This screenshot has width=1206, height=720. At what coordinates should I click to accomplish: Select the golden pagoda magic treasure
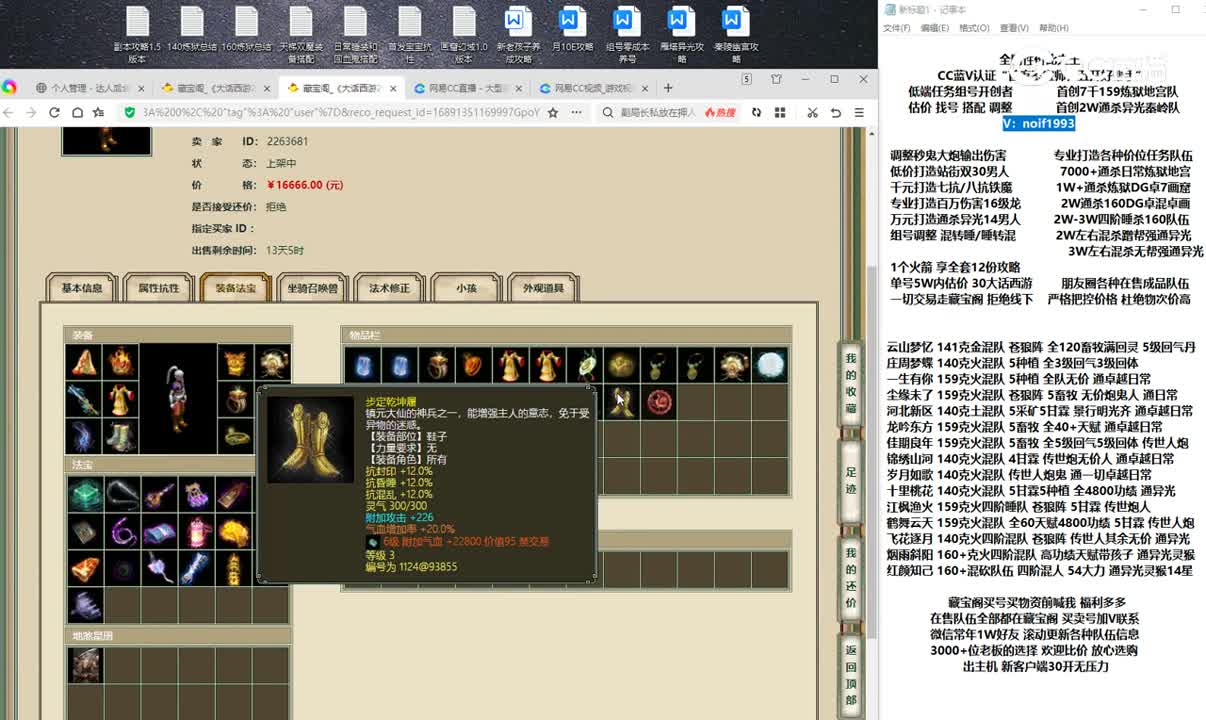(233, 568)
